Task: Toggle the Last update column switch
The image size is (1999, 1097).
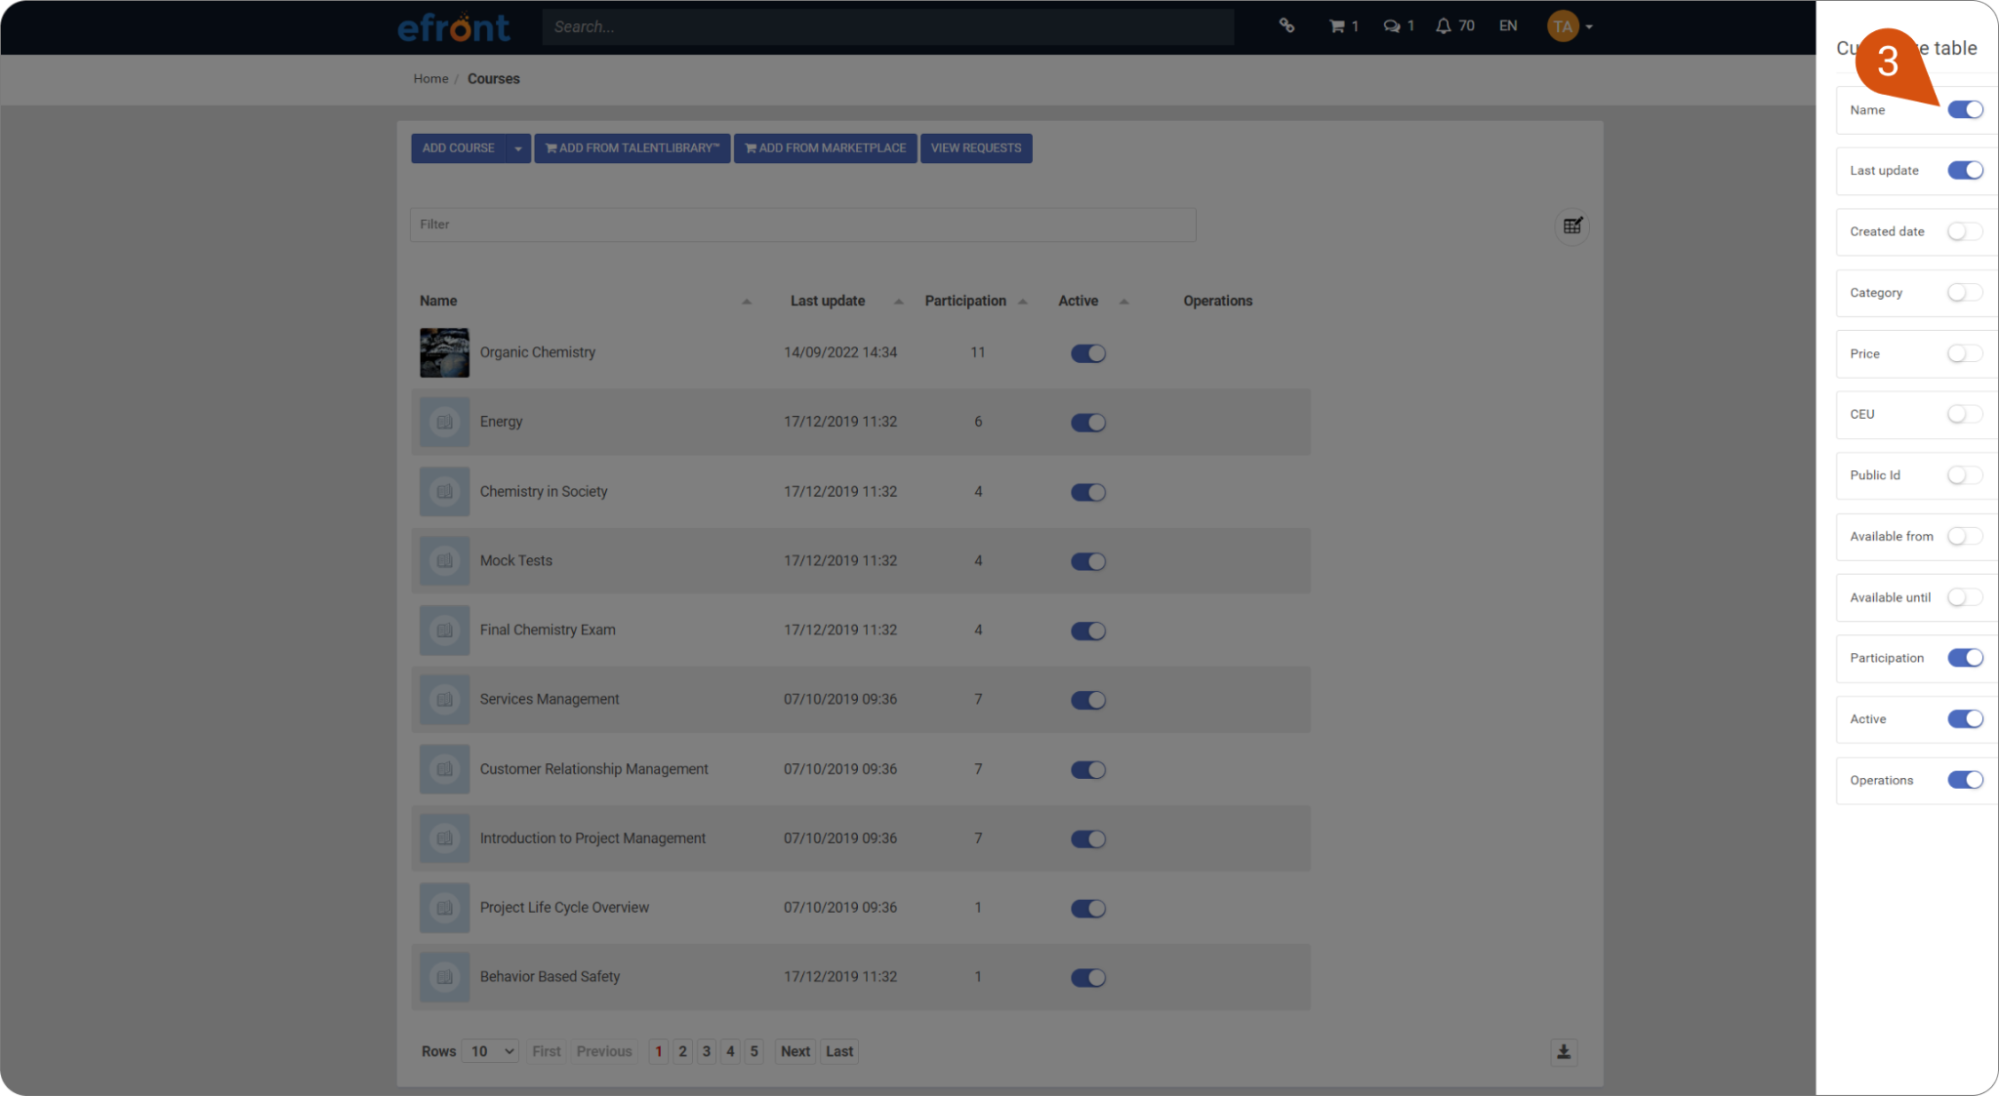Action: 1965,170
